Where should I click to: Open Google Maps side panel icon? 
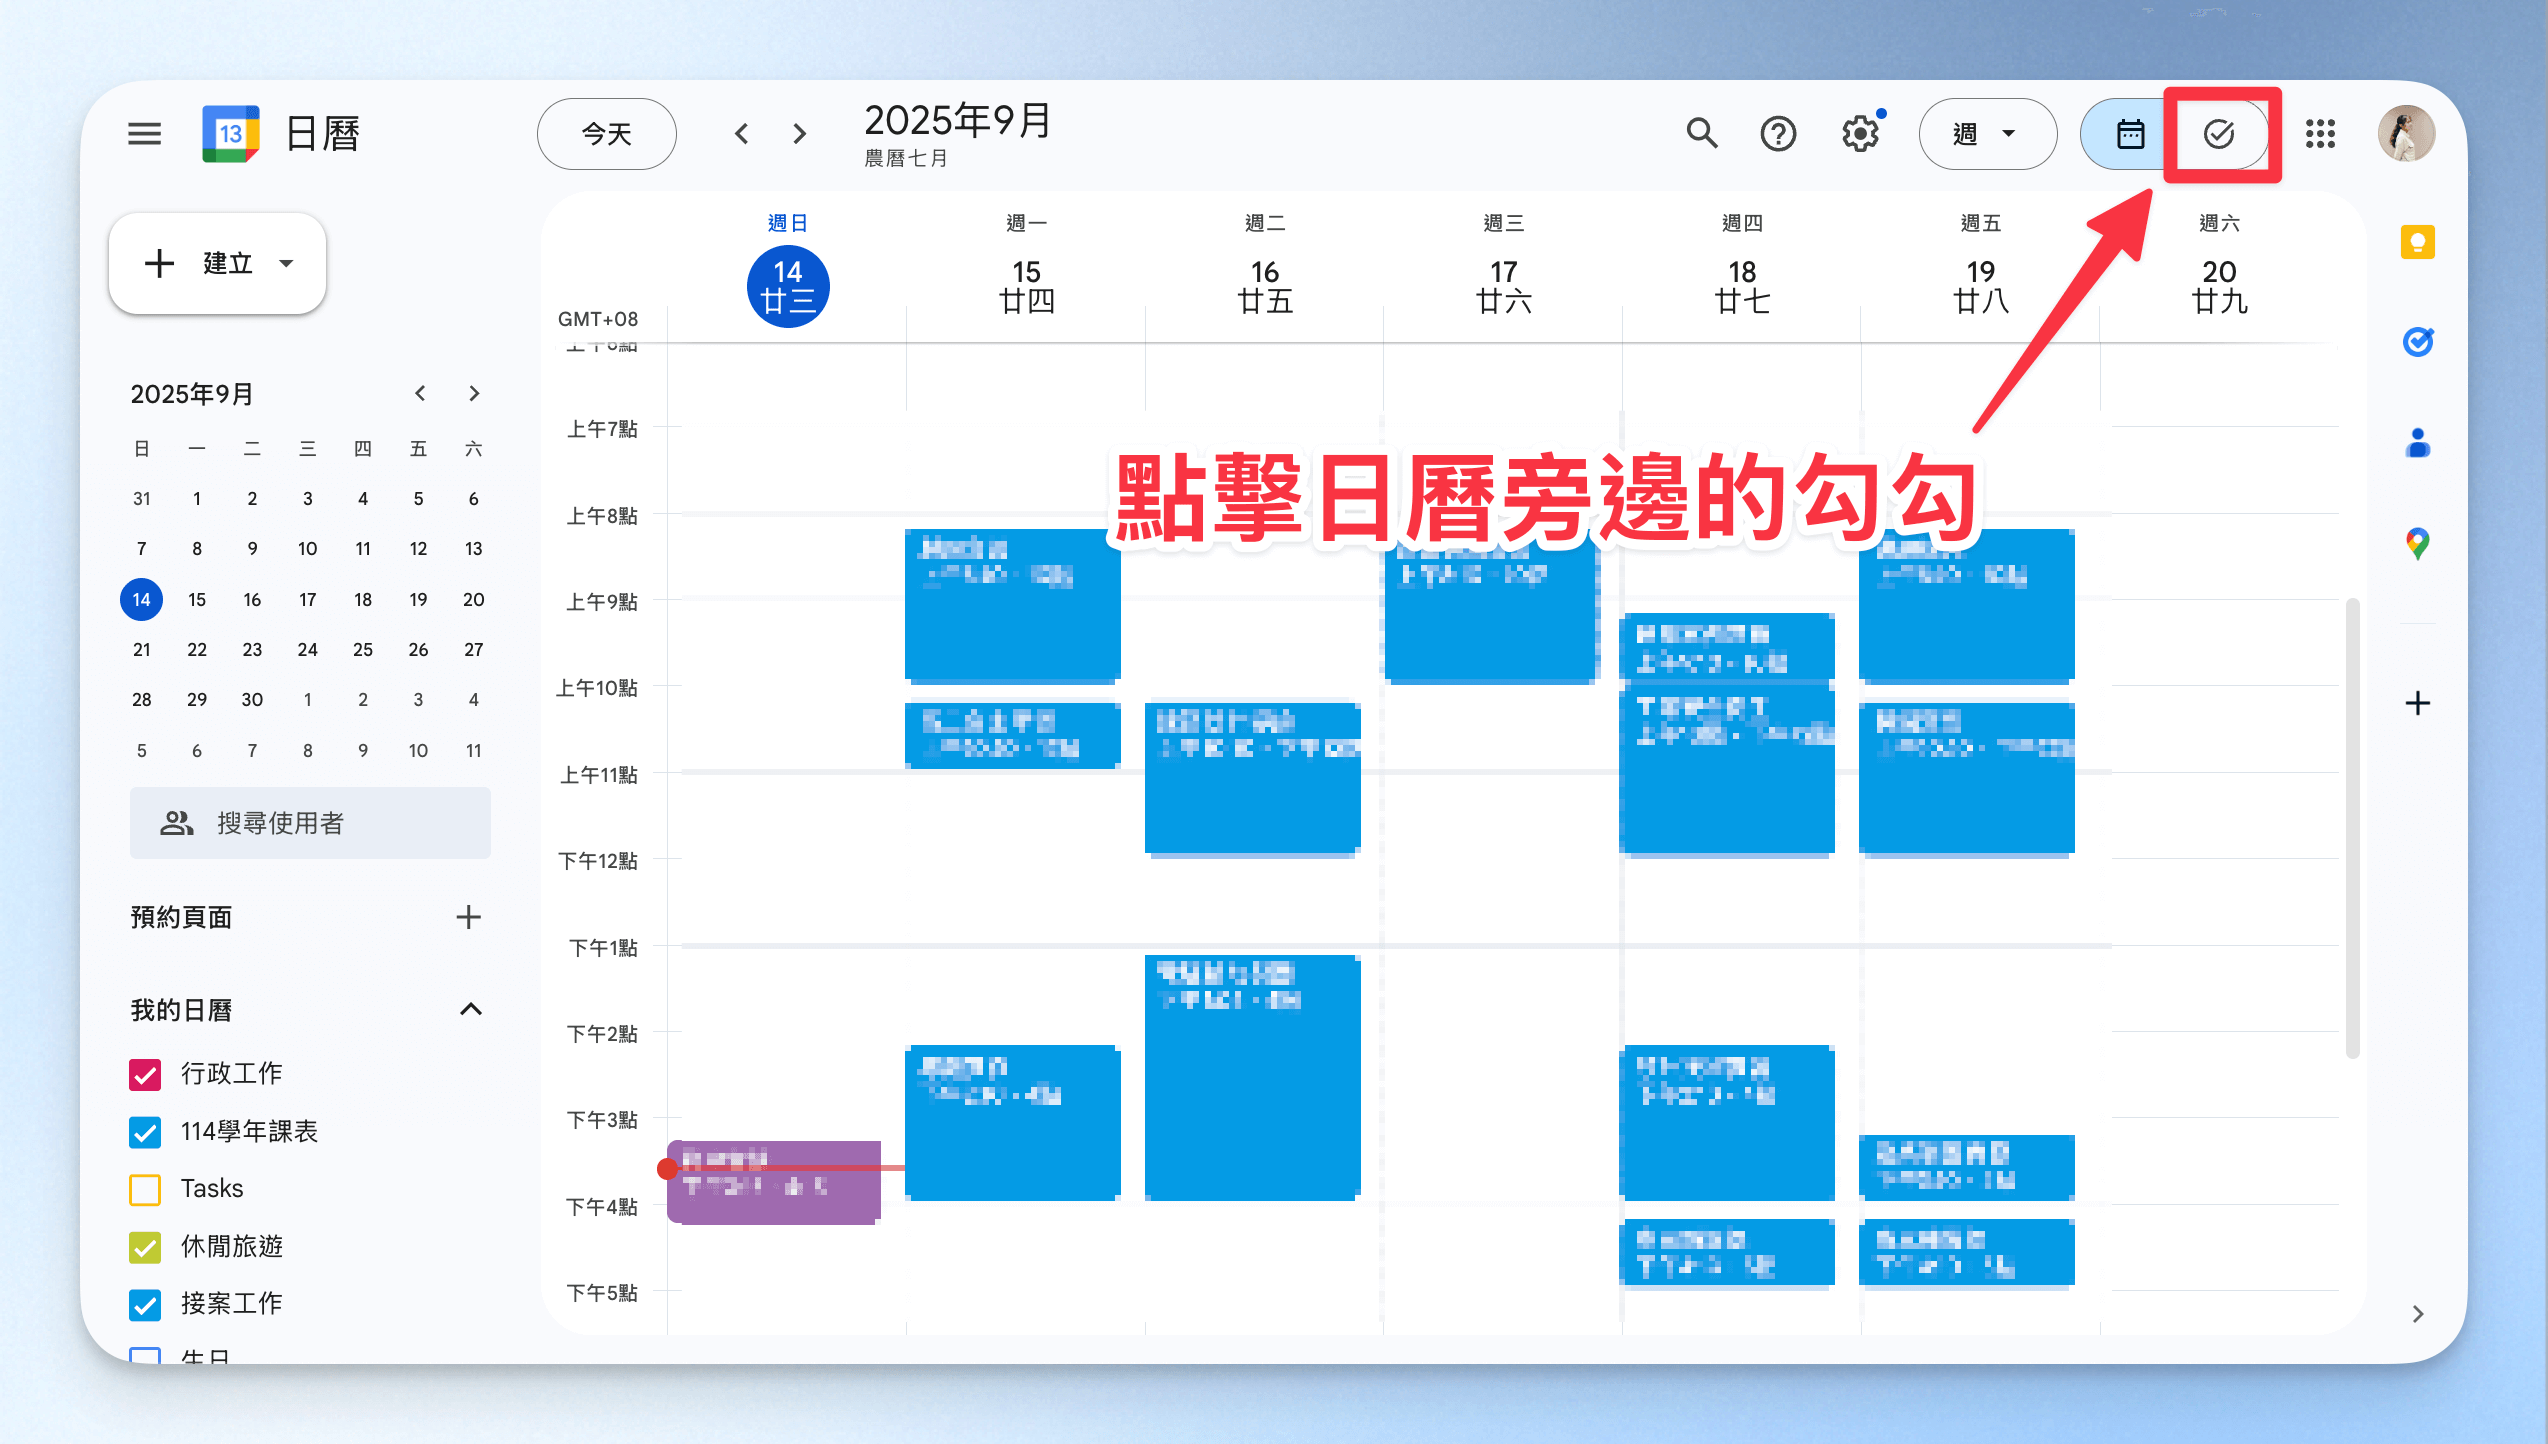click(x=2417, y=543)
